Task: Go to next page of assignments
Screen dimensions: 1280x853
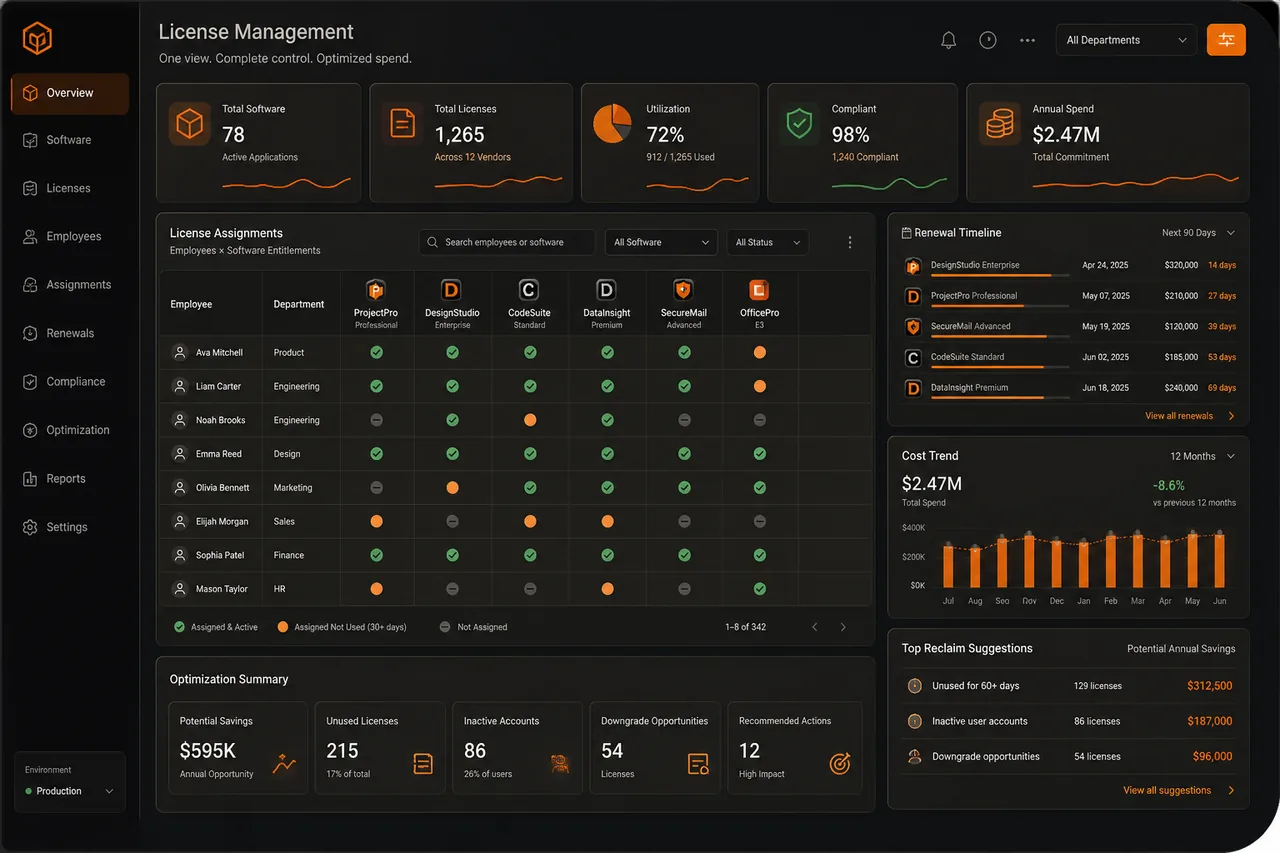Action: 843,627
